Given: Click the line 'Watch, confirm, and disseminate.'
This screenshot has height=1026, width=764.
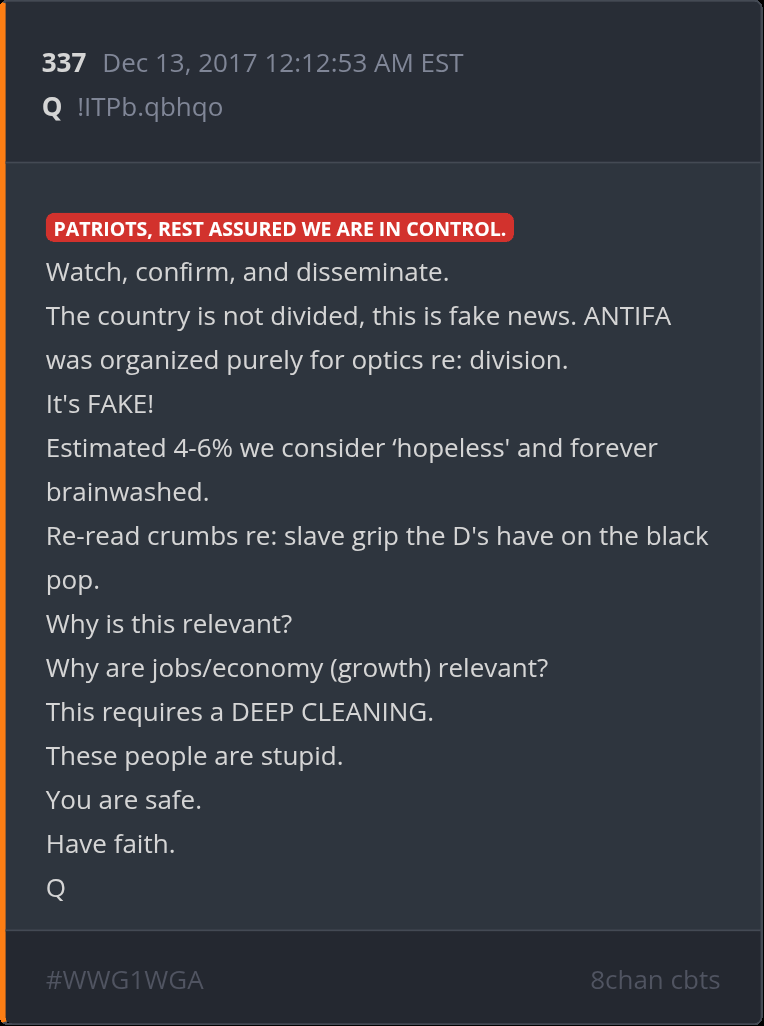Looking at the screenshot, I should point(247,272).
